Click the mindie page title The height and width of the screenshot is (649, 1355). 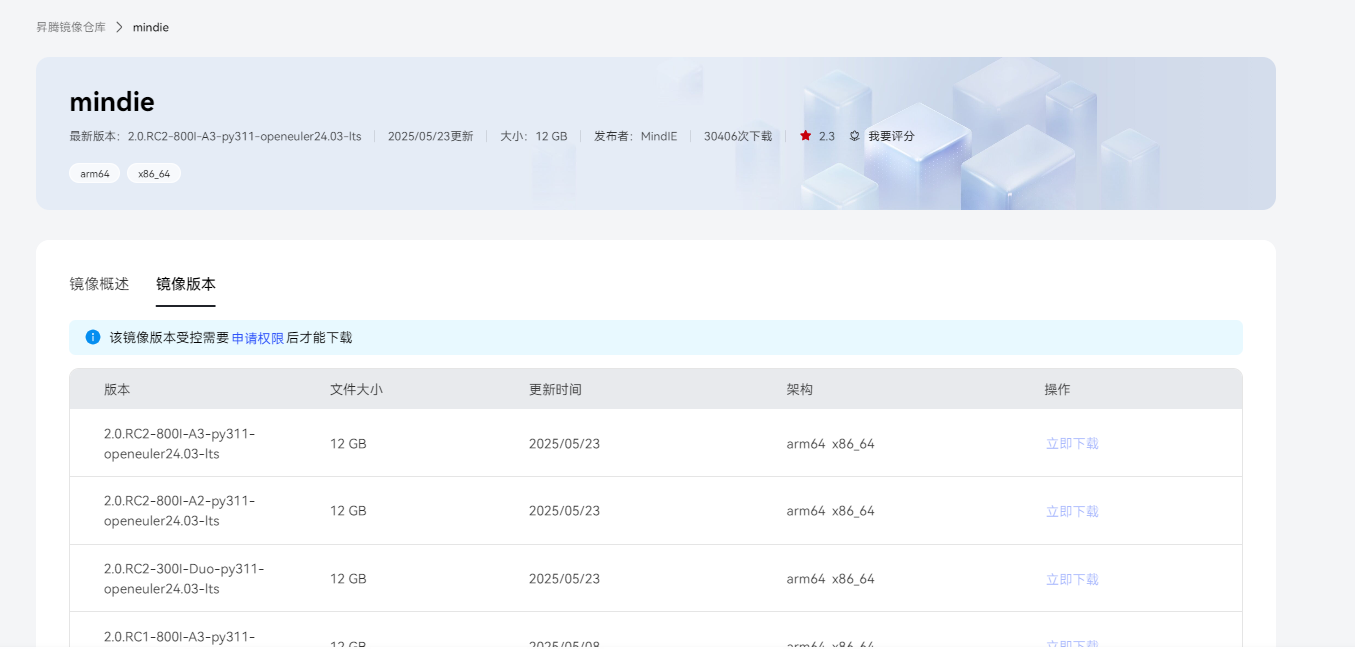112,102
